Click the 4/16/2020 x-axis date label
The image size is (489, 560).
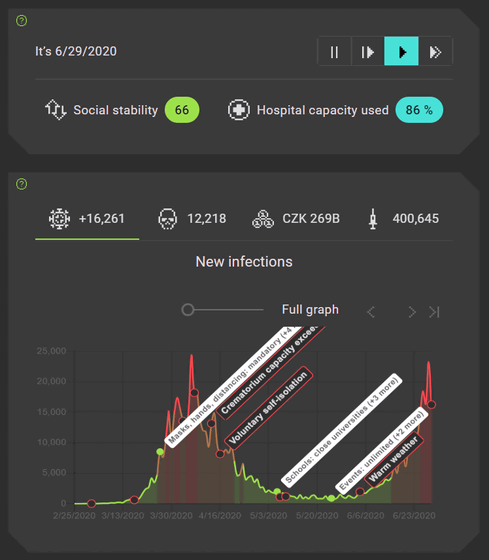tap(220, 516)
